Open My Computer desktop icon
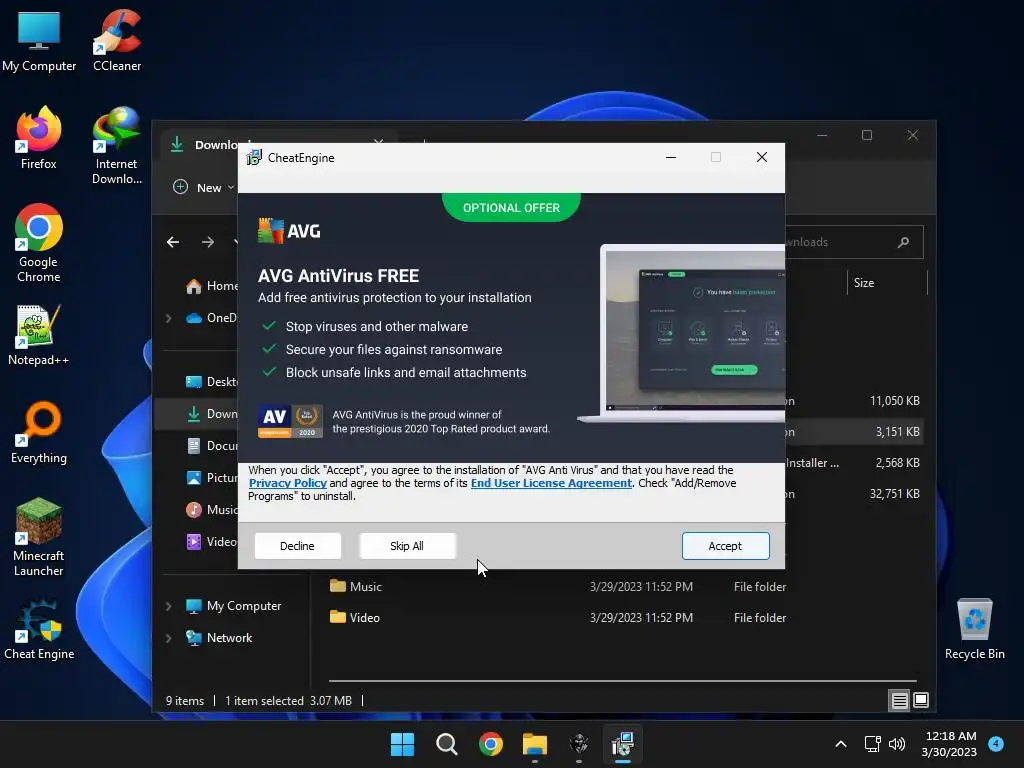The width and height of the screenshot is (1024, 768). coord(39,41)
